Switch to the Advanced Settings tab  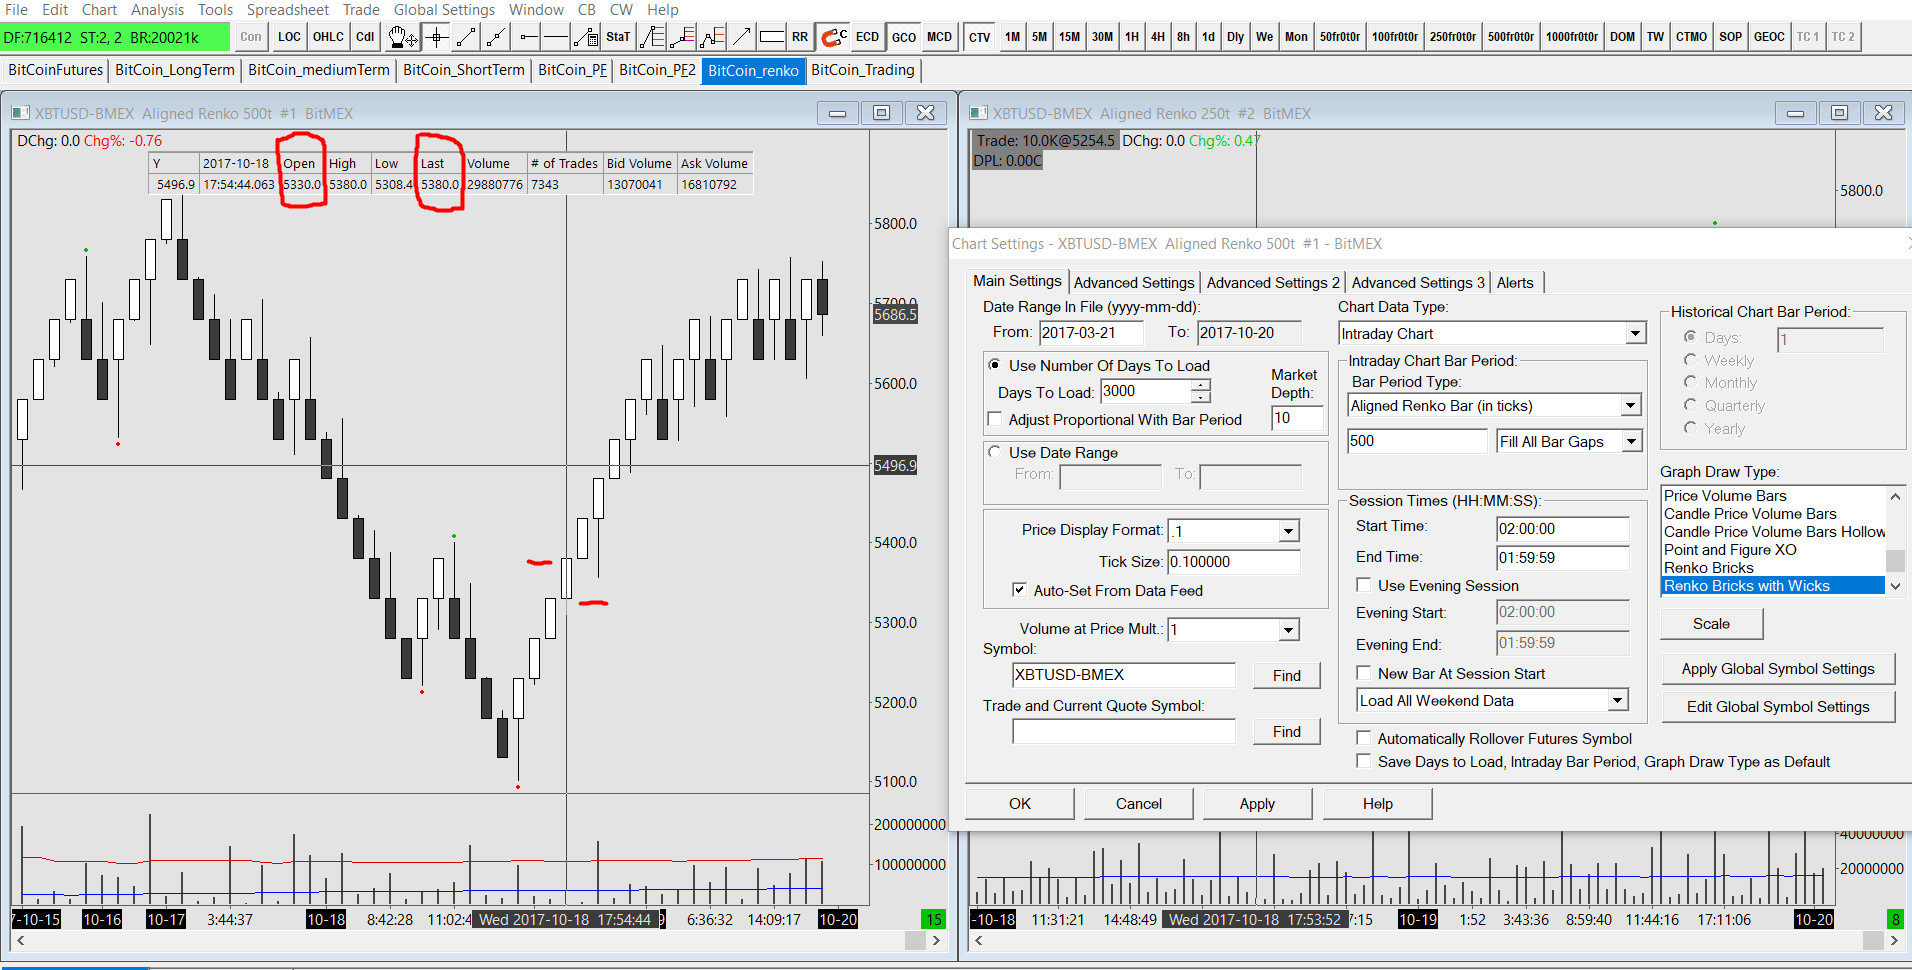(x=1134, y=283)
